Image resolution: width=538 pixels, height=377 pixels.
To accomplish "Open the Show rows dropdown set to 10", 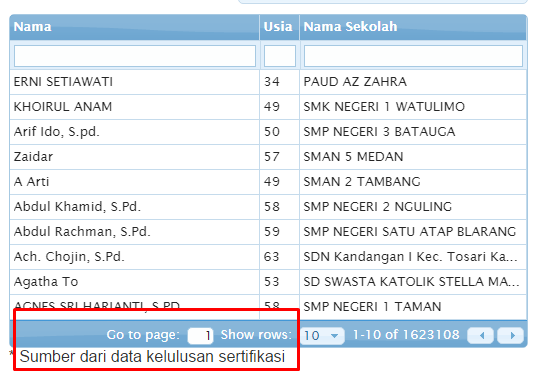I will 323,335.
